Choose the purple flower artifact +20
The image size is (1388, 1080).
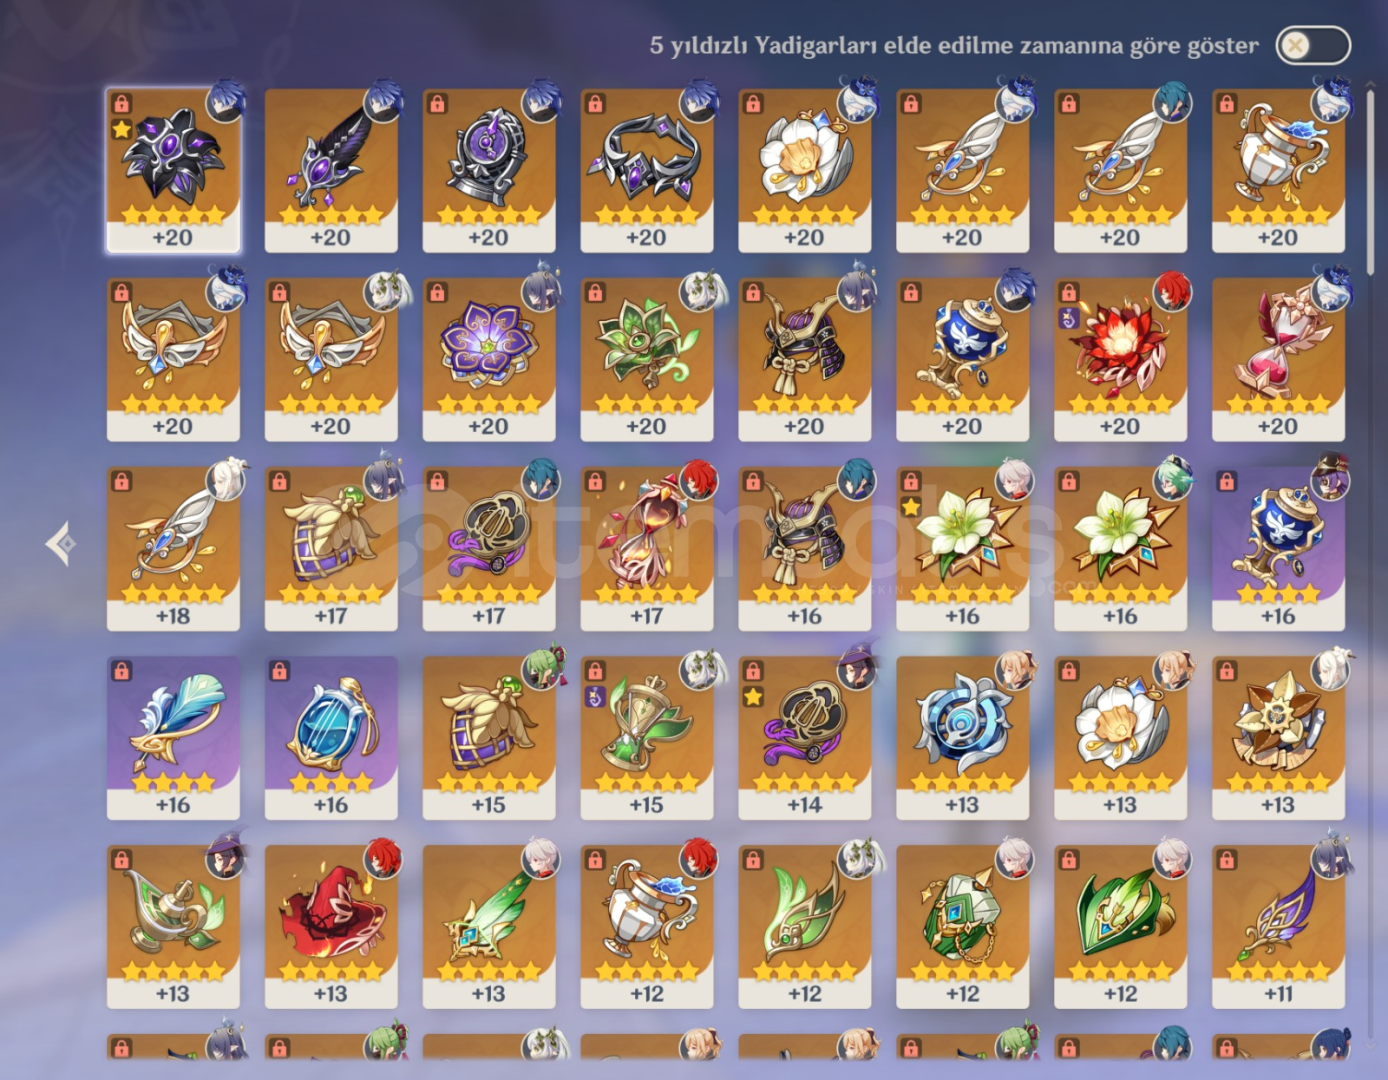(x=489, y=359)
